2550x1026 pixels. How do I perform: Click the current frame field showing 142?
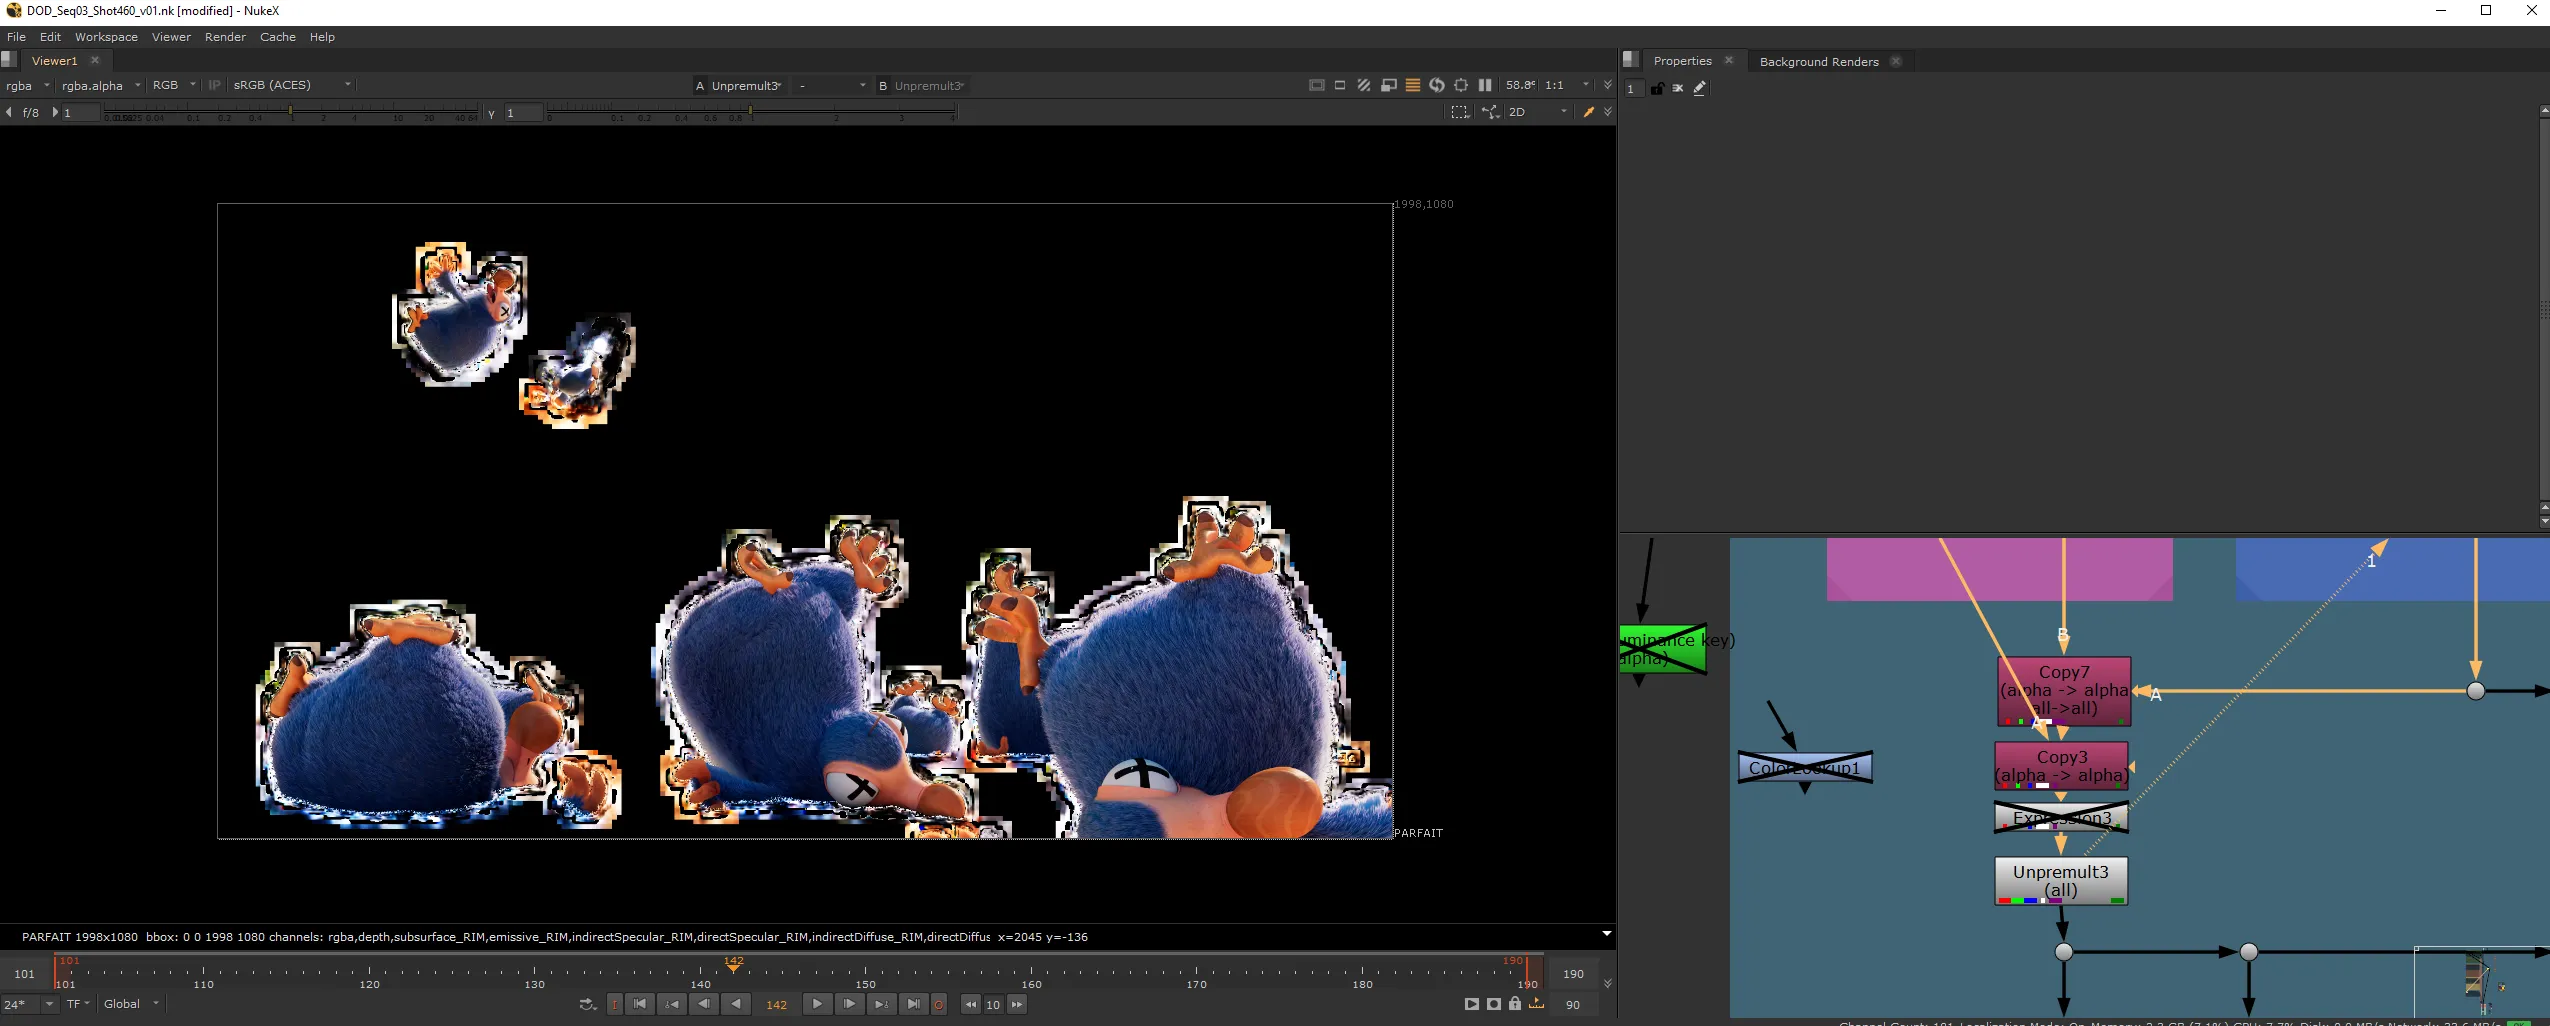pos(776,1005)
